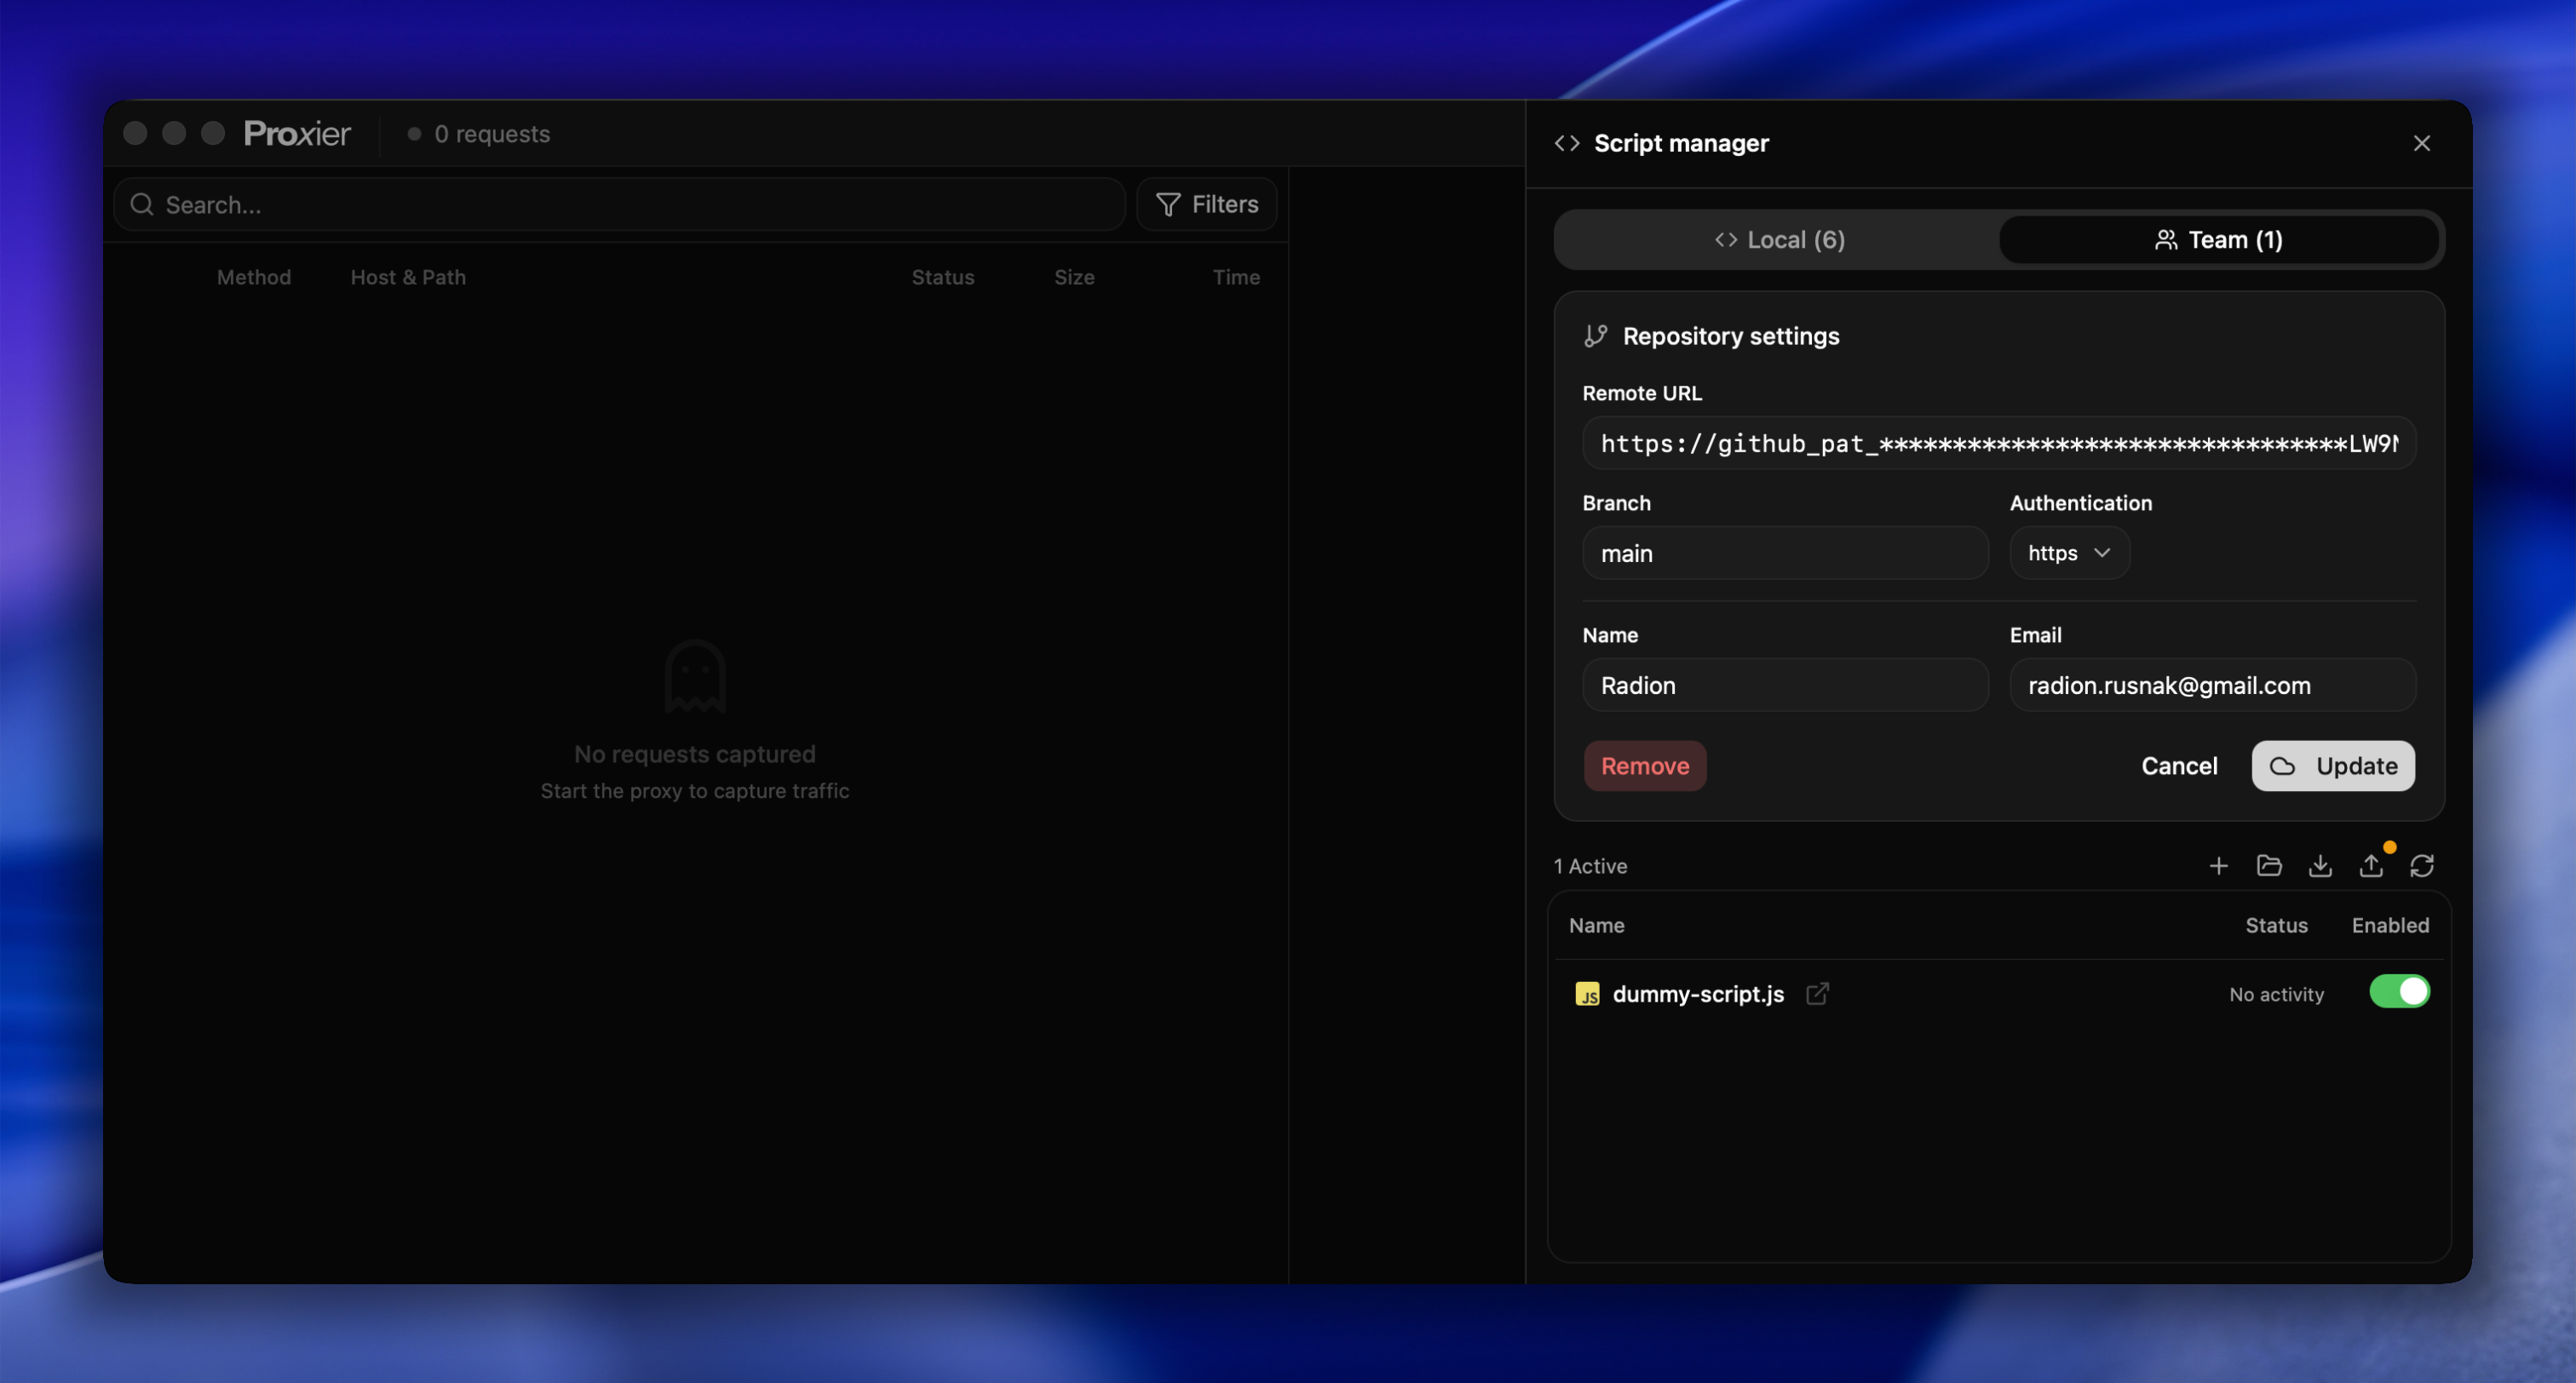Switch to the Local (6) scripts view
The image size is (2576, 1383).
click(x=1779, y=239)
